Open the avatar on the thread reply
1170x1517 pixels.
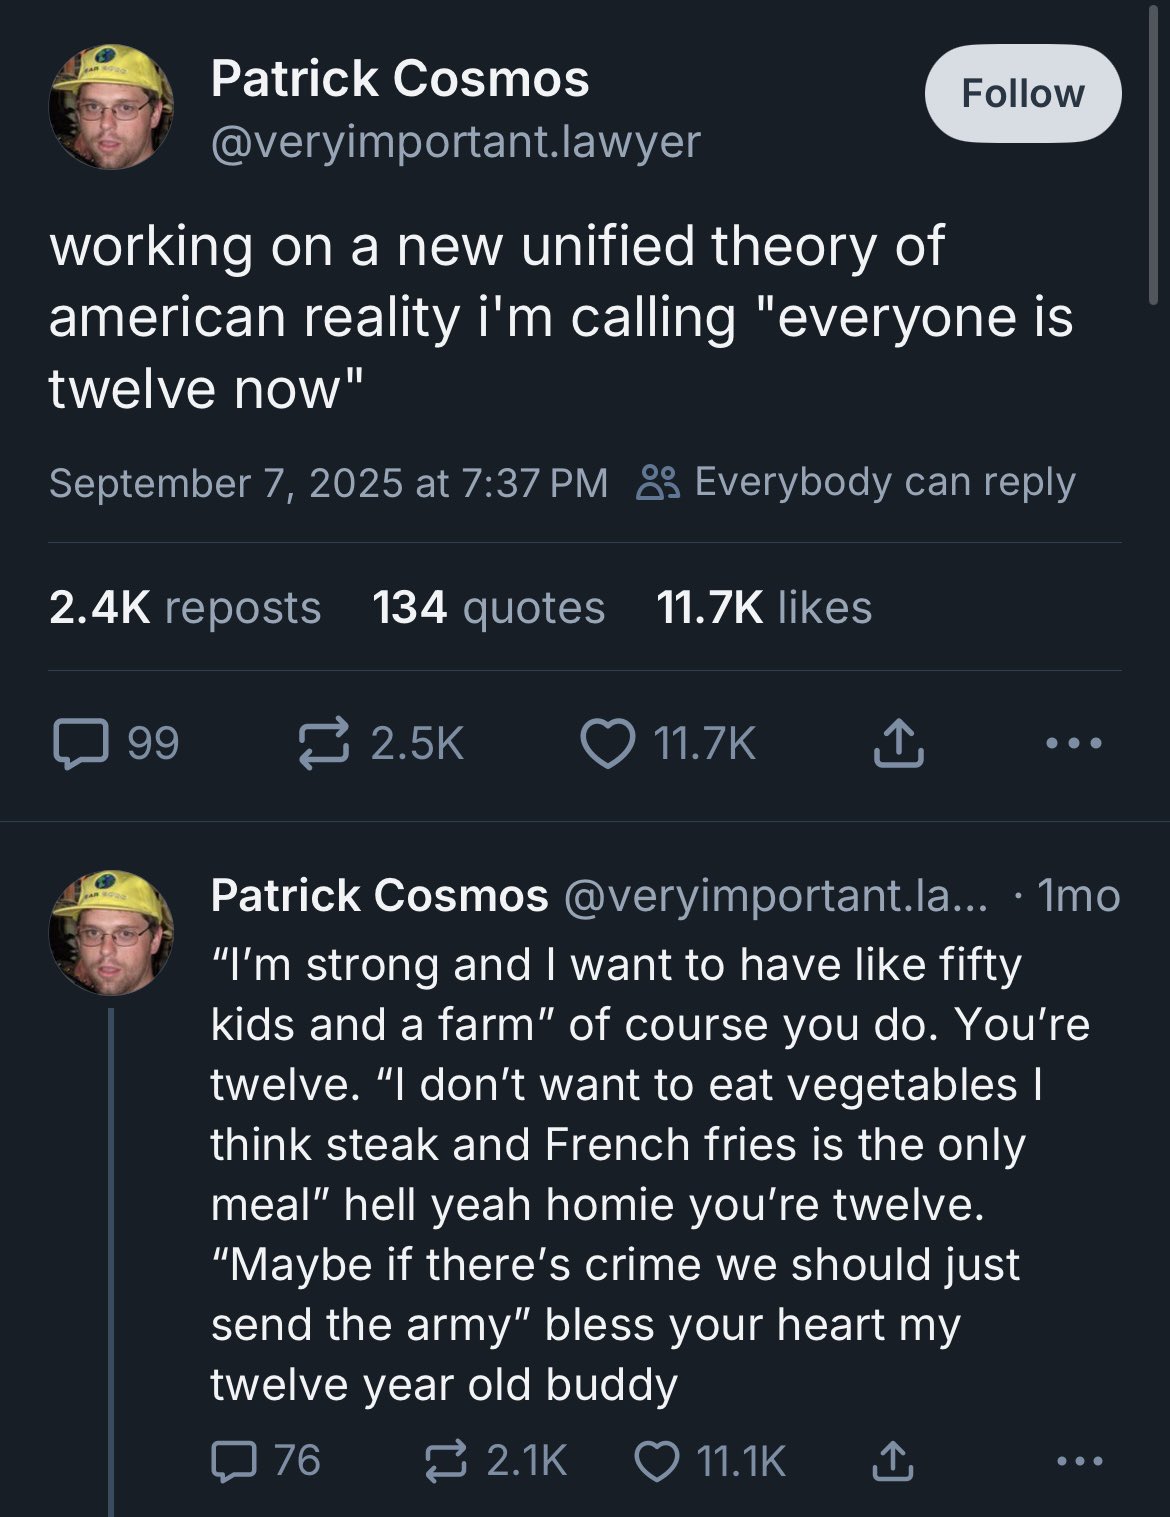tap(111, 932)
